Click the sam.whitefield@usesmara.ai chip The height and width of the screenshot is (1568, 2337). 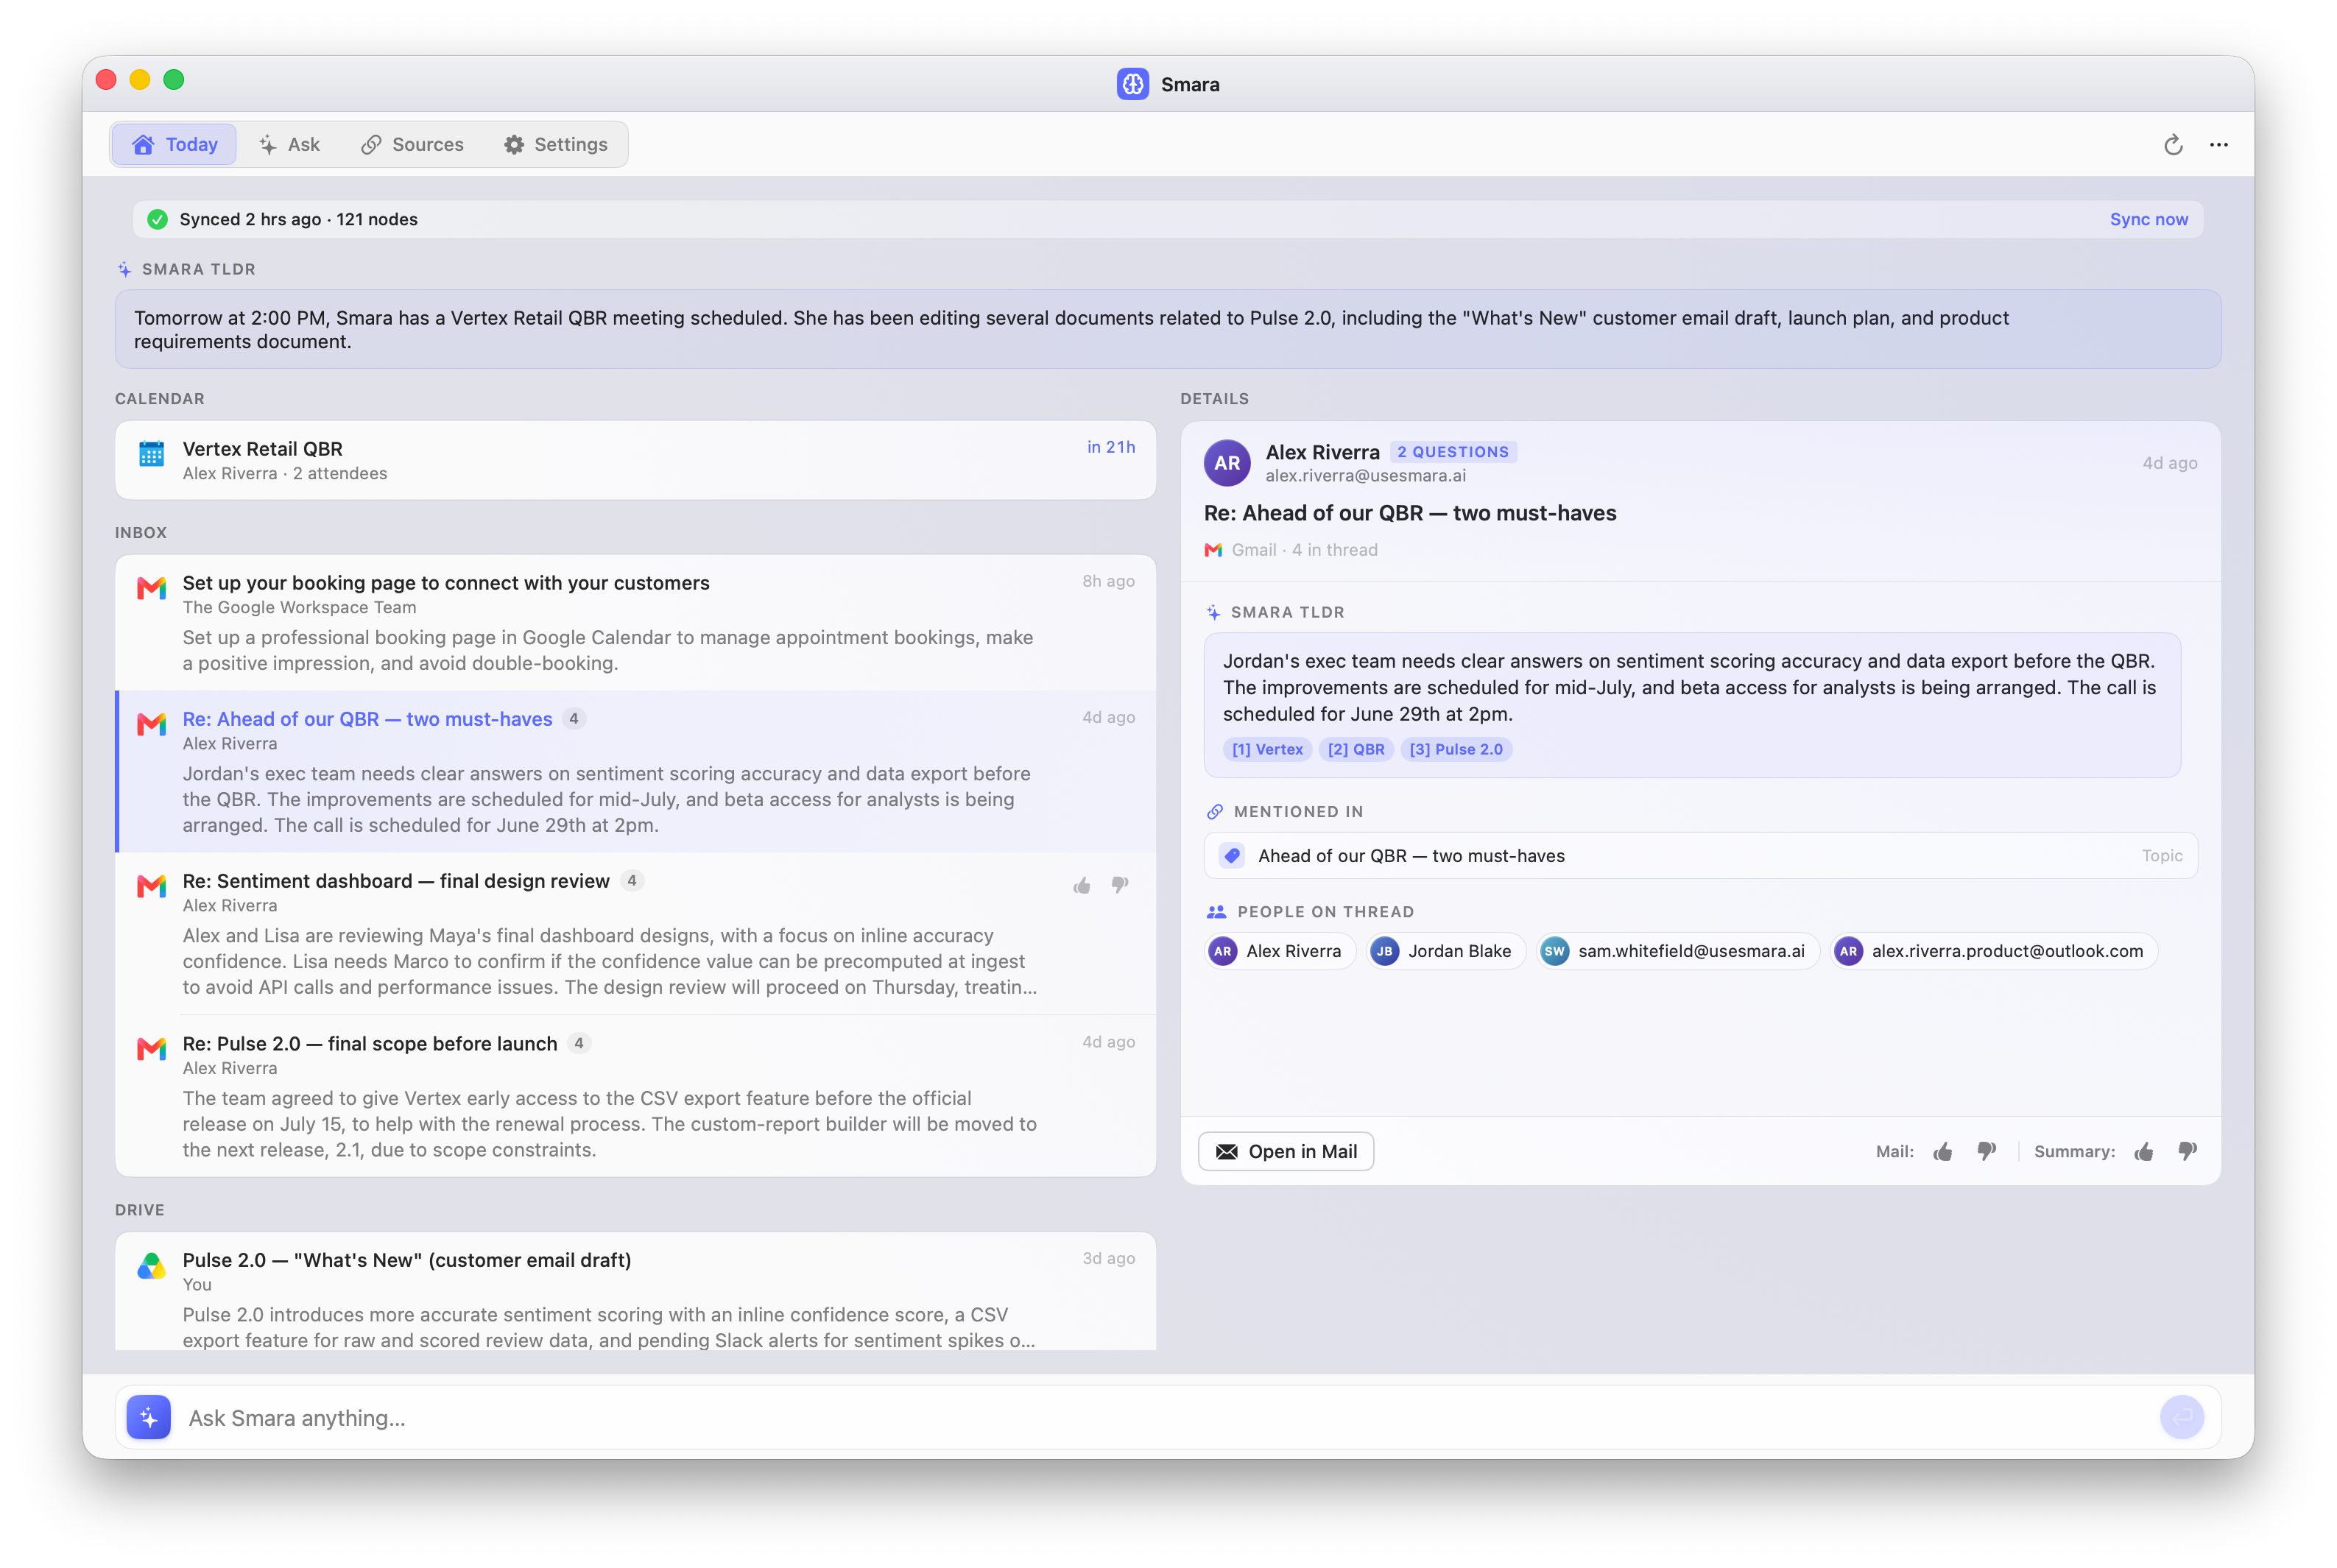coord(1677,951)
